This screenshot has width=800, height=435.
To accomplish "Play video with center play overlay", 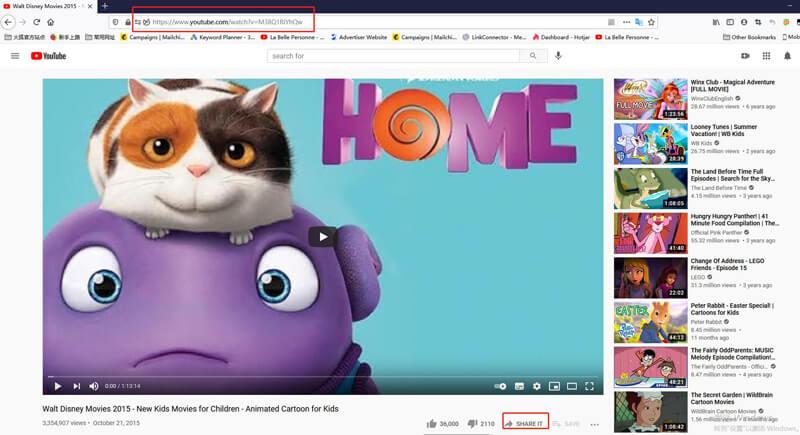I will coord(322,237).
